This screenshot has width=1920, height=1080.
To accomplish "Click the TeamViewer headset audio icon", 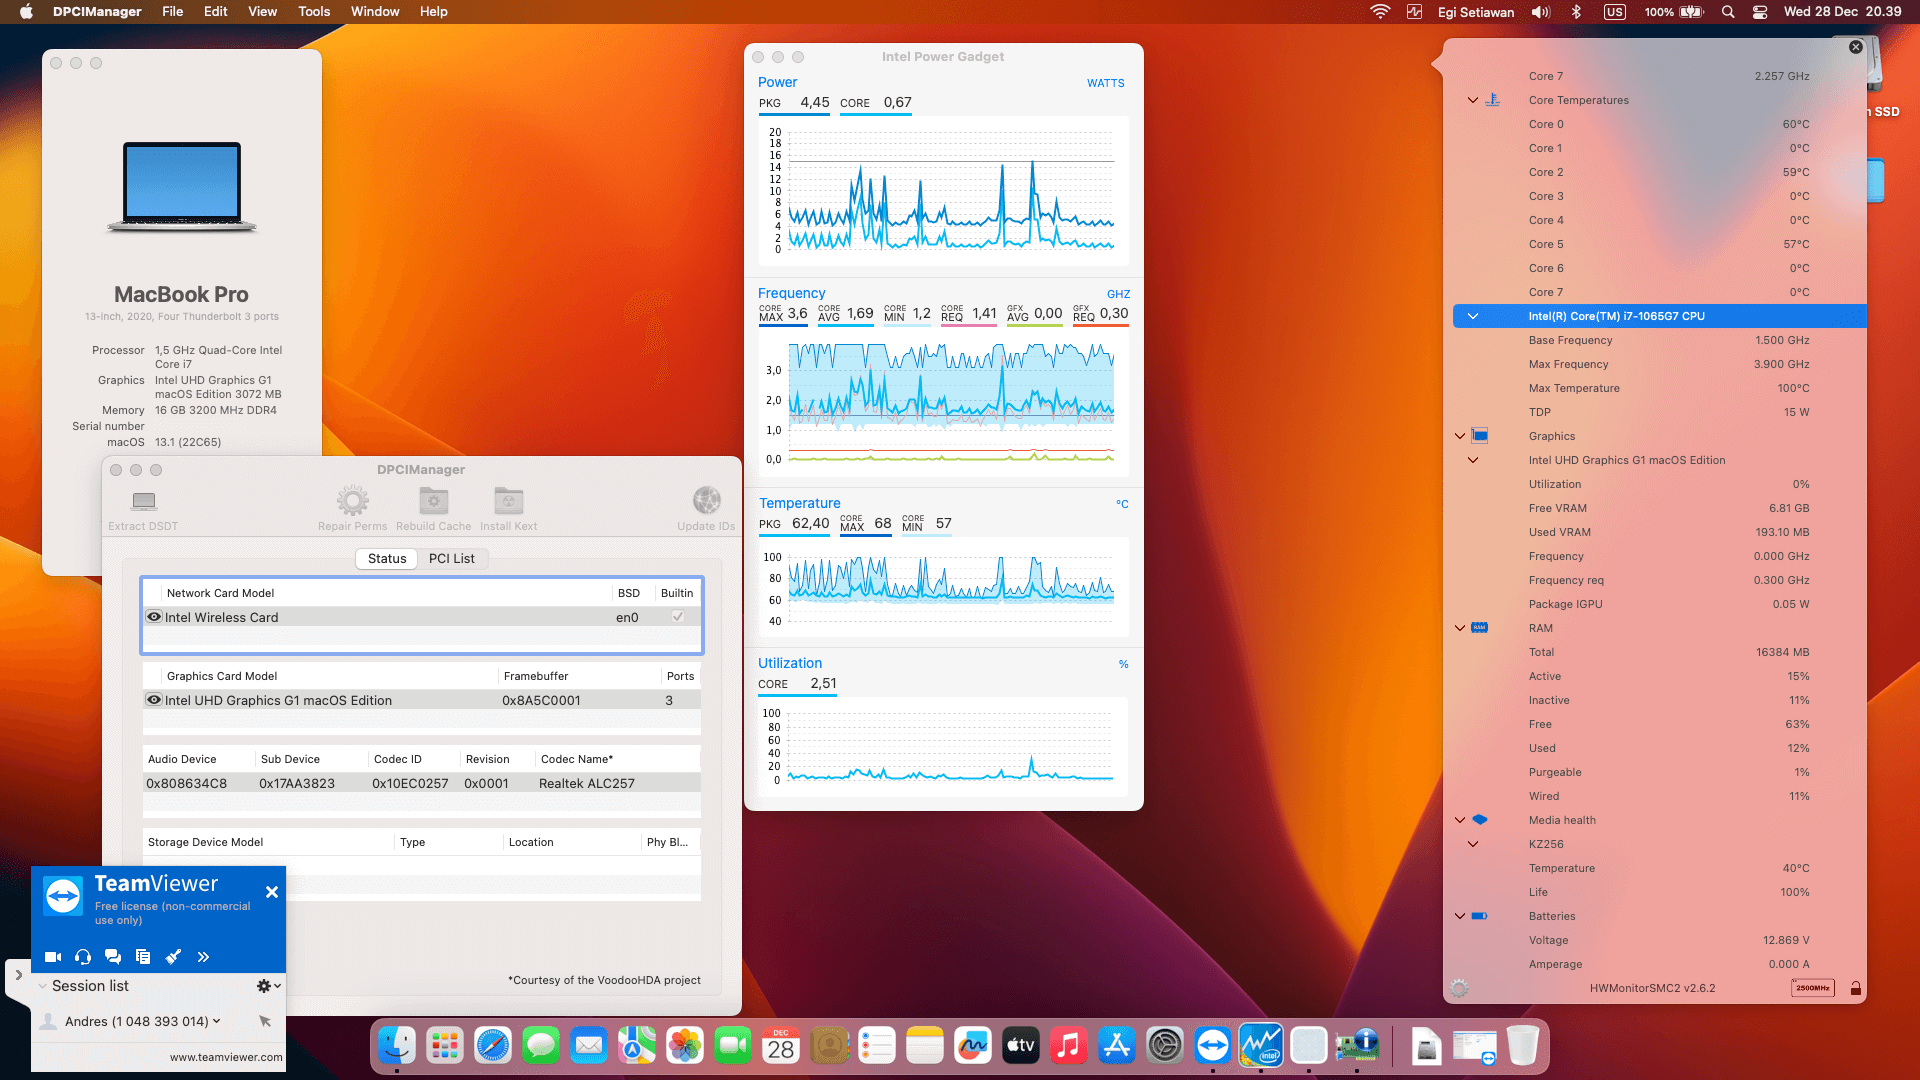I will [83, 957].
